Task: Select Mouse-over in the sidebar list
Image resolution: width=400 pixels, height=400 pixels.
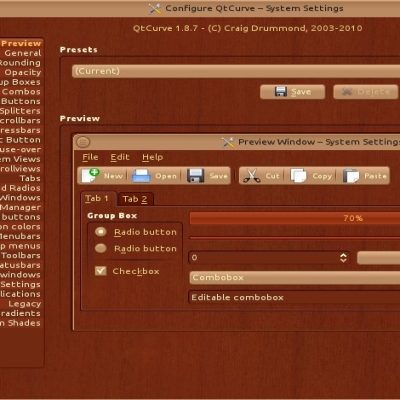Action: 20,150
